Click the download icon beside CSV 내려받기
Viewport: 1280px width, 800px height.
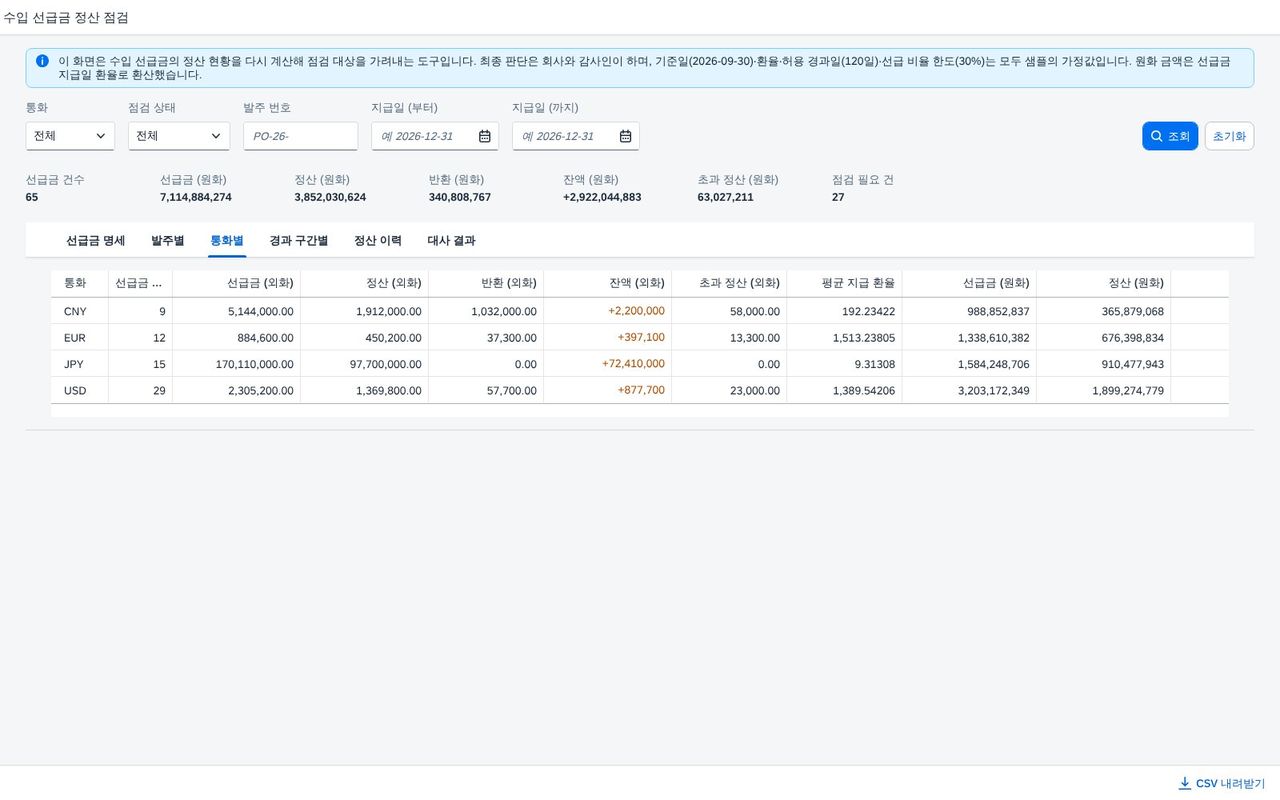click(1185, 783)
